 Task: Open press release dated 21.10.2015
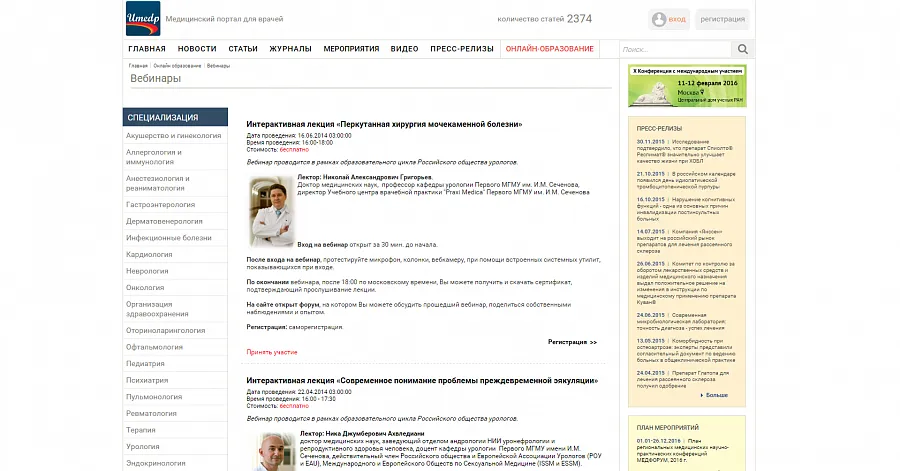click(686, 180)
